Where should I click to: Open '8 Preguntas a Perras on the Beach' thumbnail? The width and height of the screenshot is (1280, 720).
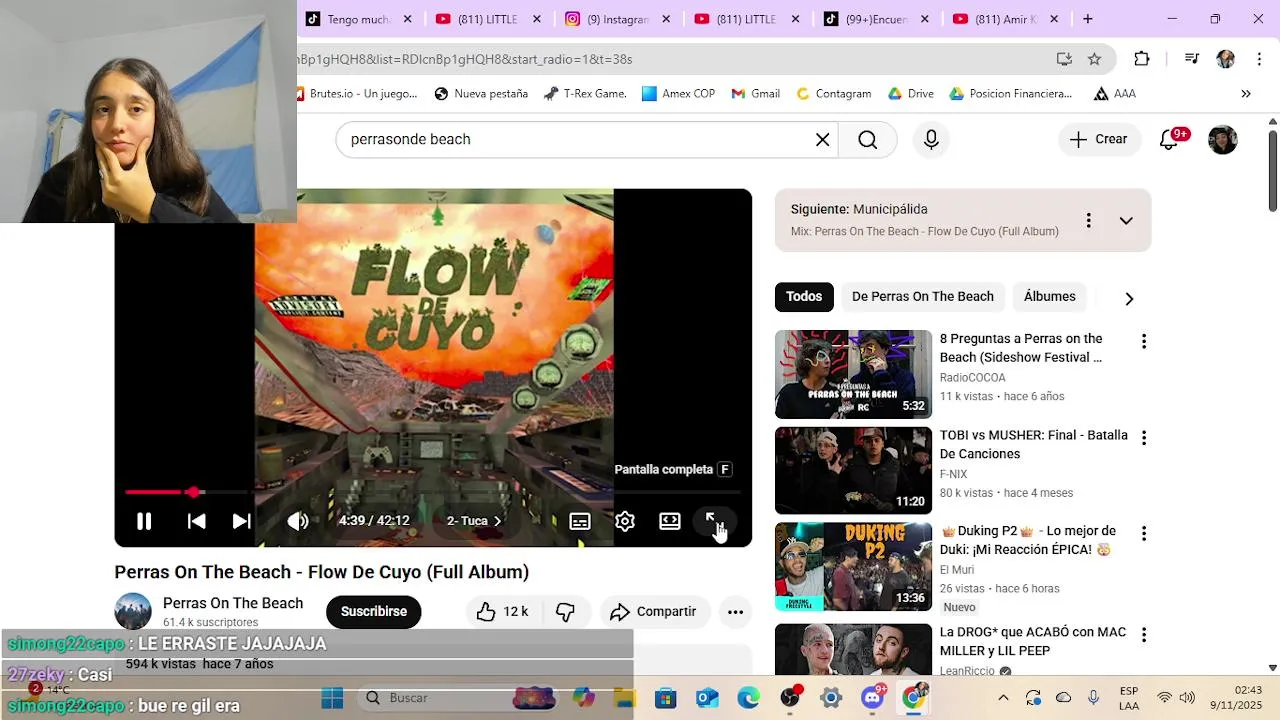(x=853, y=374)
